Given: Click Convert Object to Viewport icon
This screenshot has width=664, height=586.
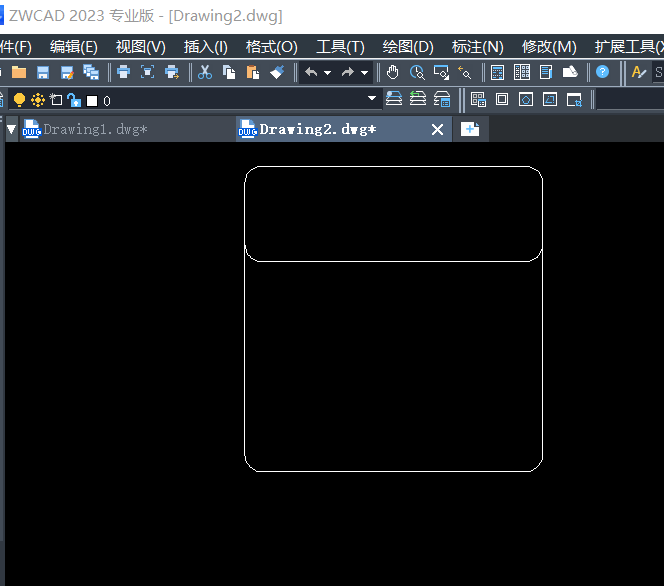Looking at the screenshot, I should 550,100.
